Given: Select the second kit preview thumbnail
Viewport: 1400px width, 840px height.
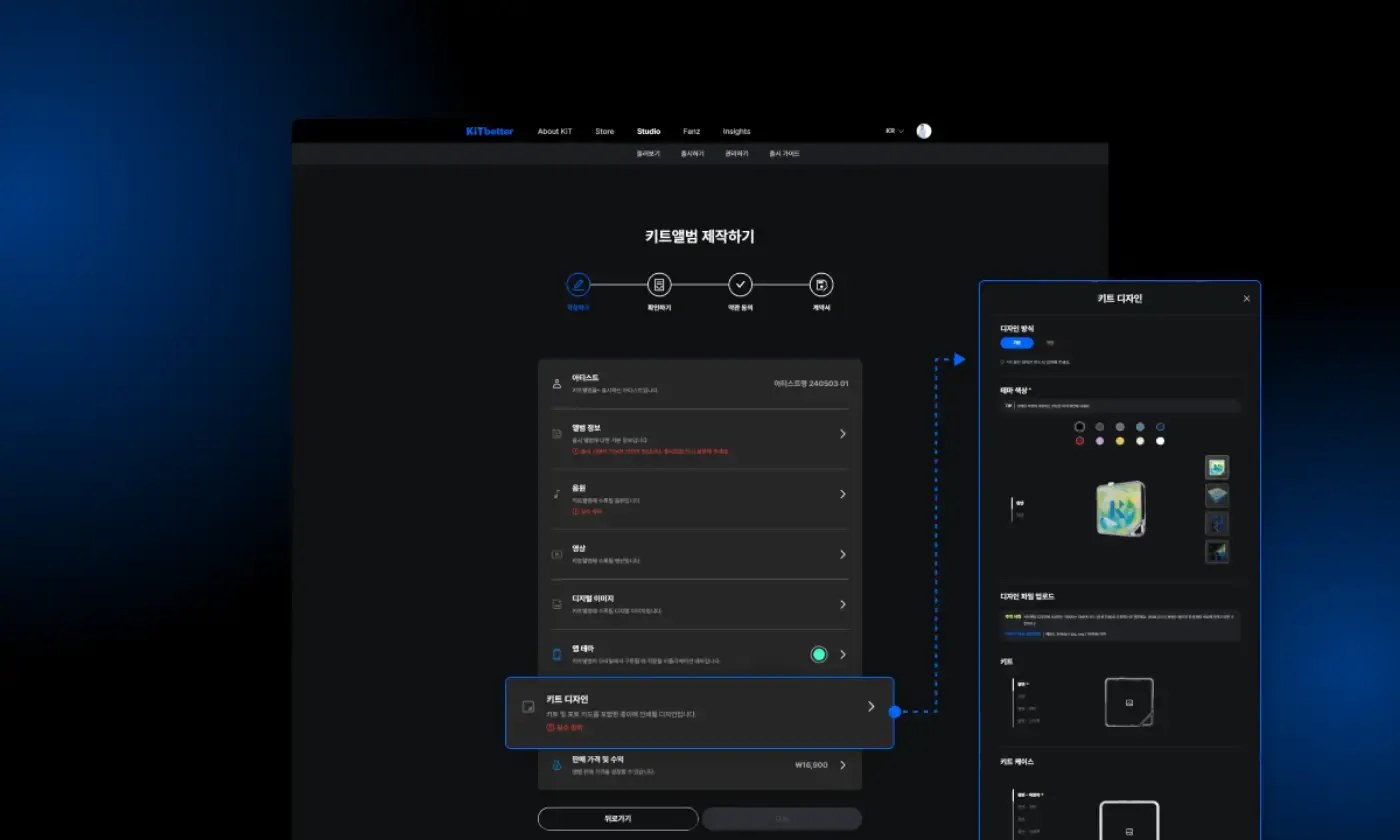Looking at the screenshot, I should point(1217,496).
